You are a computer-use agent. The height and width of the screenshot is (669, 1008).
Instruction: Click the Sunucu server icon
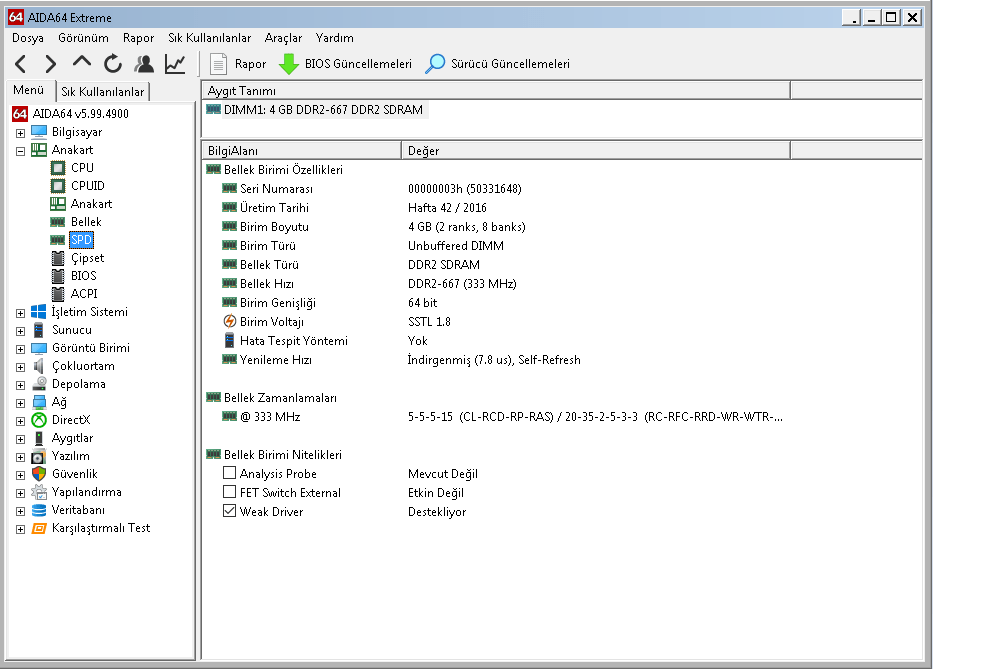tap(39, 330)
